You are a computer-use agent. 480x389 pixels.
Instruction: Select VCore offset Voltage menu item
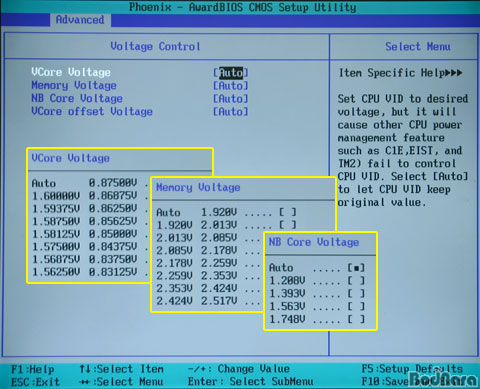click(92, 112)
